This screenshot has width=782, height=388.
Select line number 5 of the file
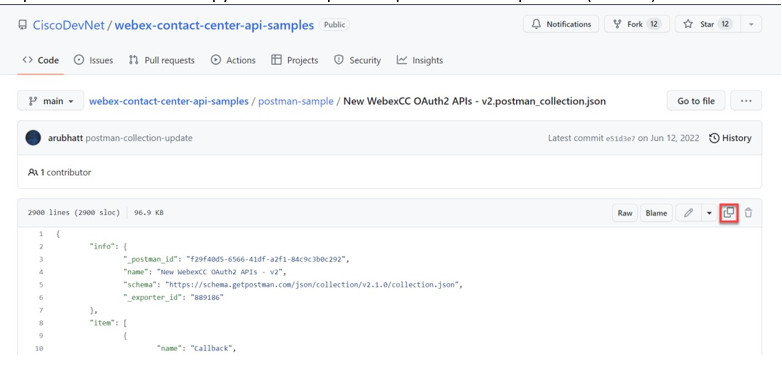point(40,285)
